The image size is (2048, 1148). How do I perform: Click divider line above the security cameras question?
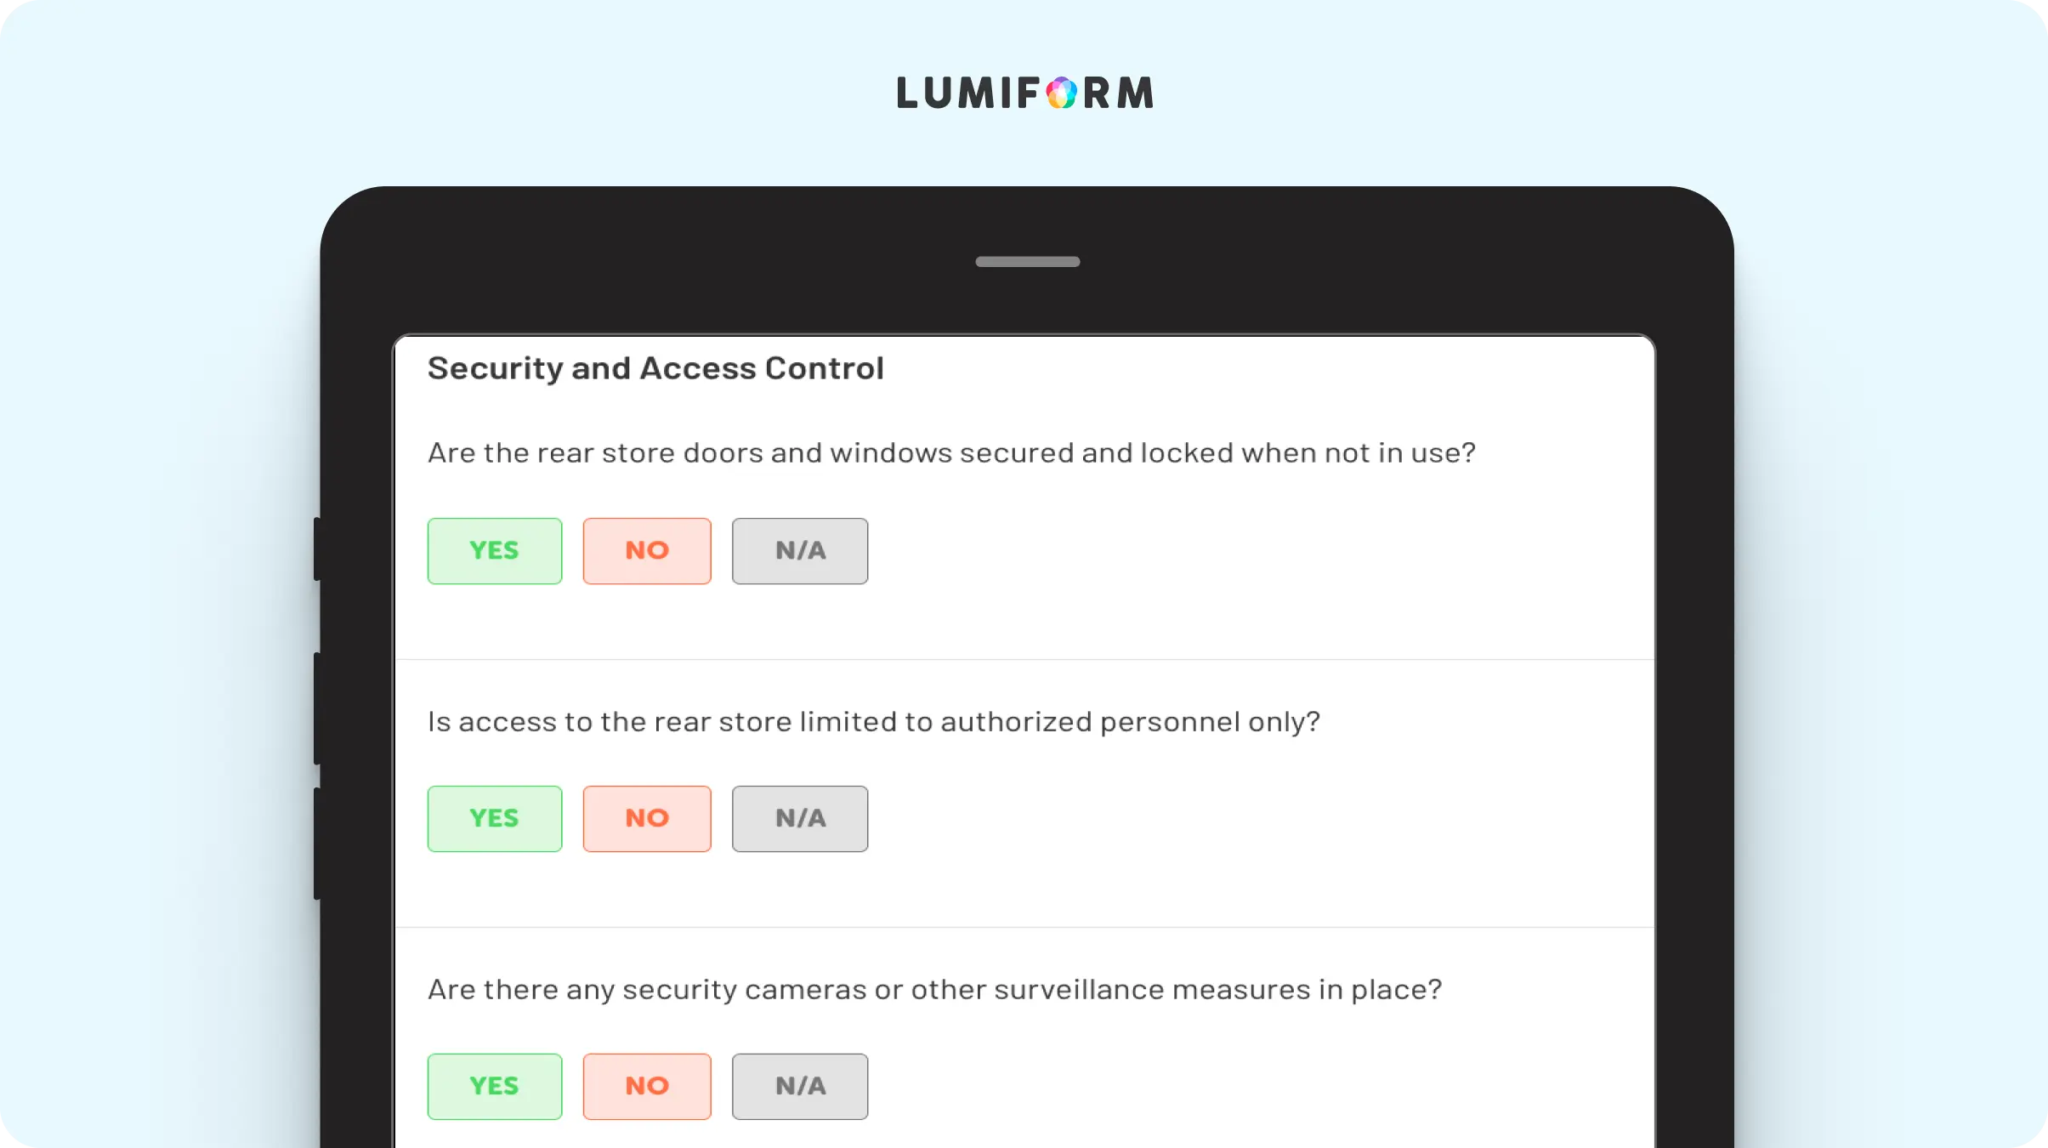(1025, 928)
